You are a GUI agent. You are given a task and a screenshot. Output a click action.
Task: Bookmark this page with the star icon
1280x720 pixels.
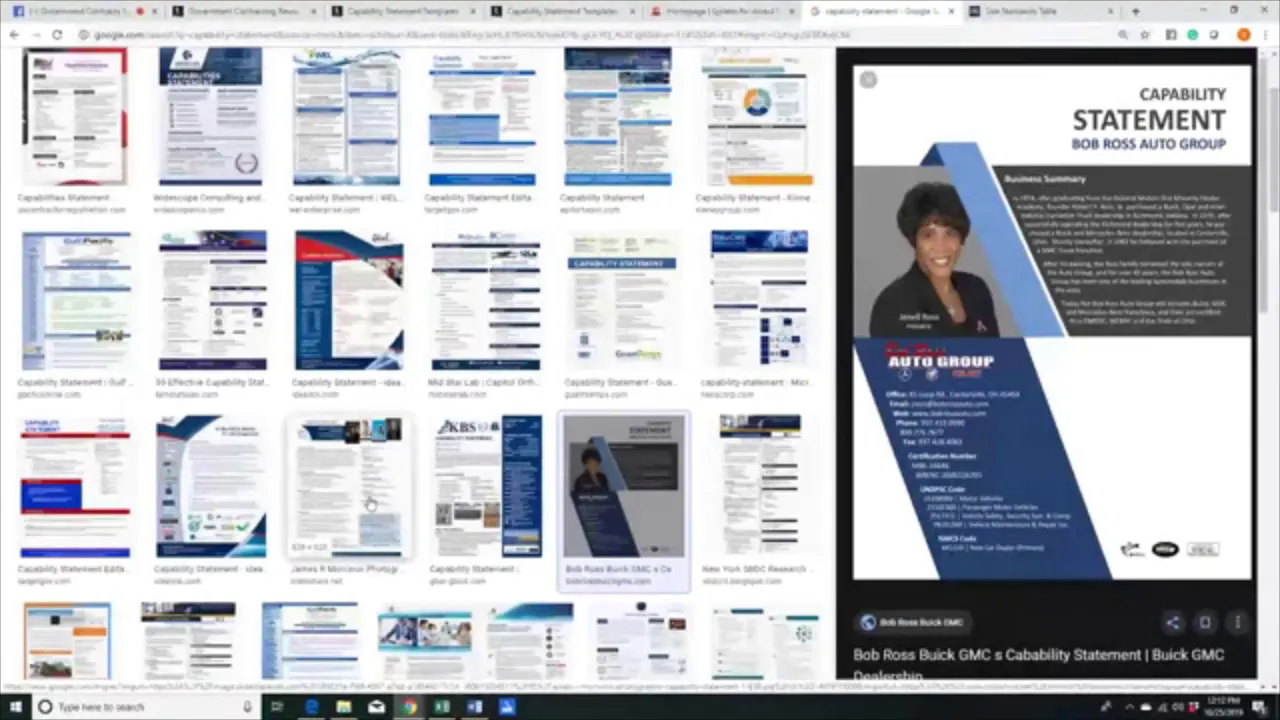1145,35
